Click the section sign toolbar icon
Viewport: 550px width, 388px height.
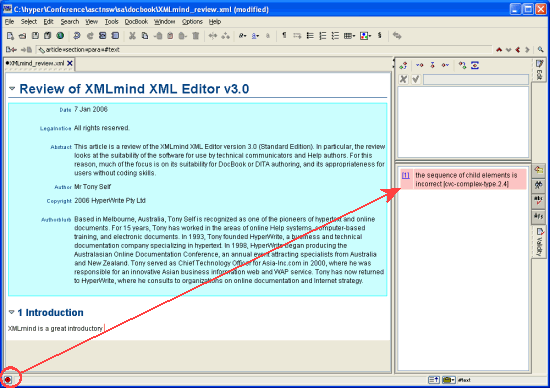(x=380, y=35)
